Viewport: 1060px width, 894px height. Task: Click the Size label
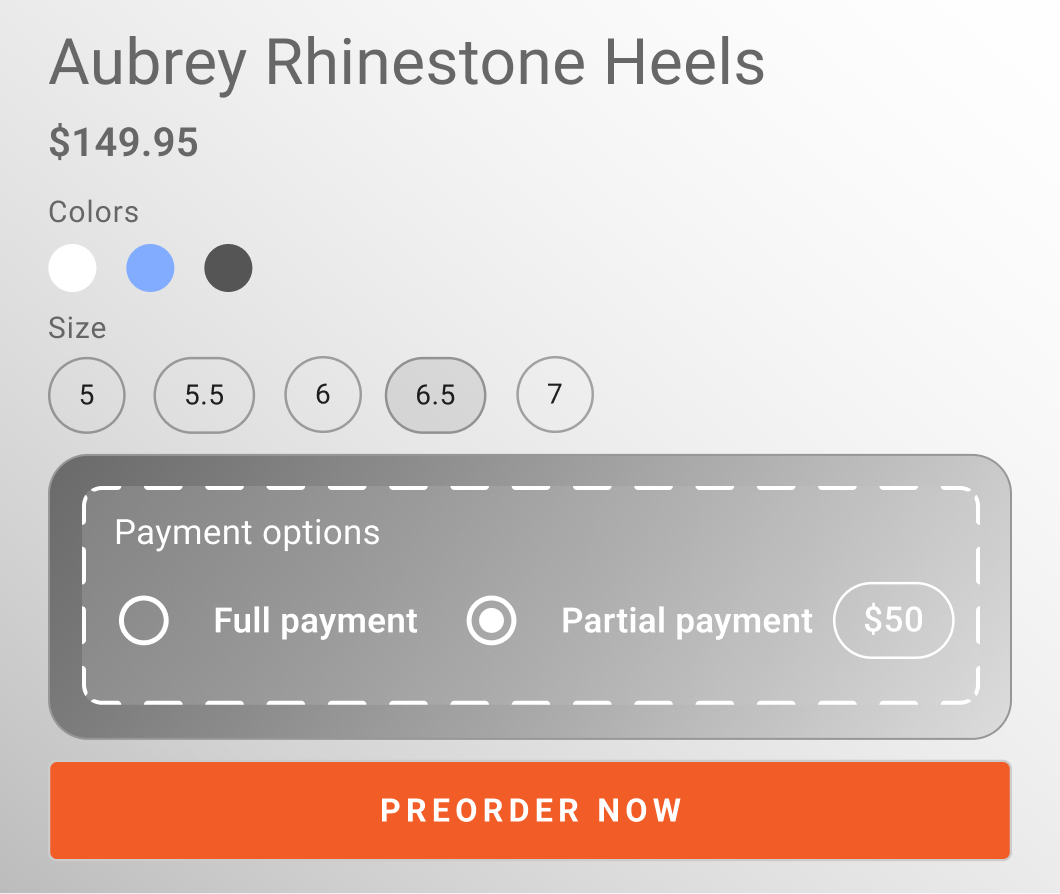click(x=77, y=328)
